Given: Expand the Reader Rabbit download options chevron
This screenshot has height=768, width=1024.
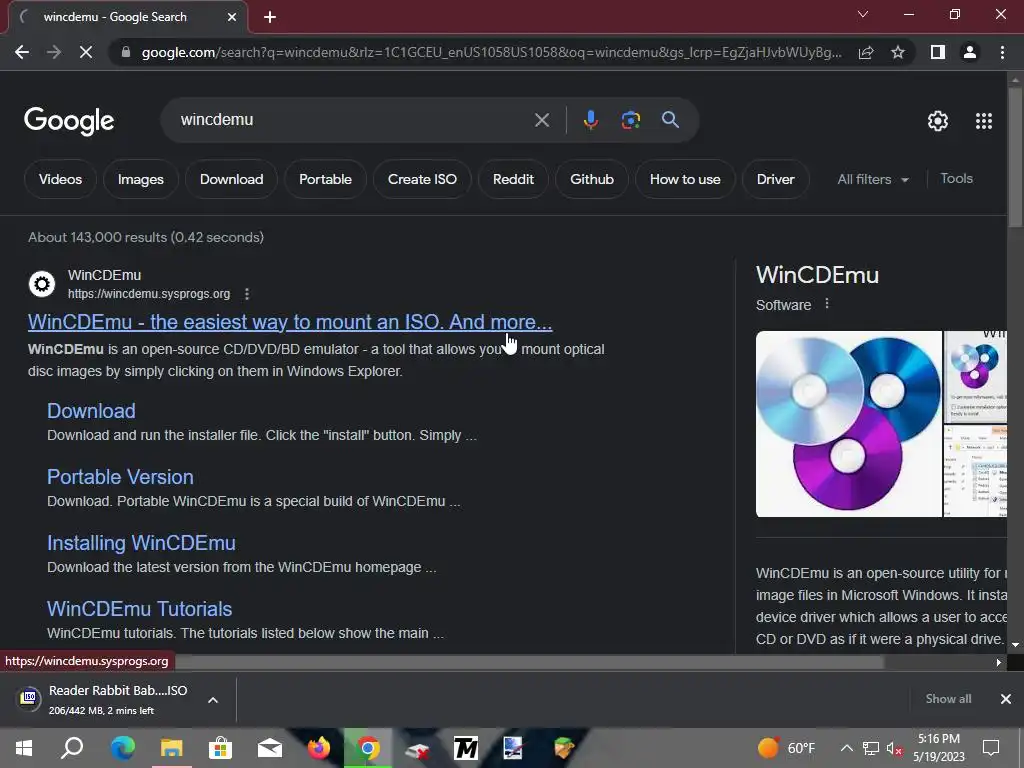Looking at the screenshot, I should point(213,699).
